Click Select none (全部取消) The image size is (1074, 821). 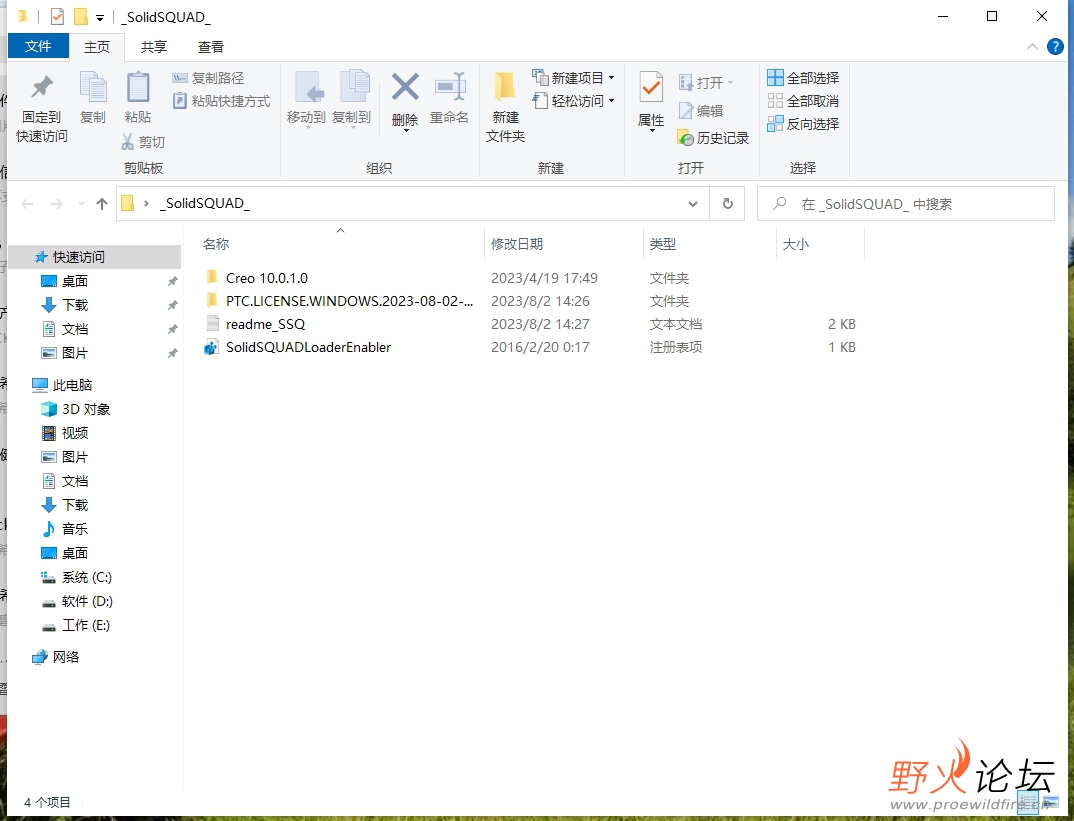click(803, 101)
